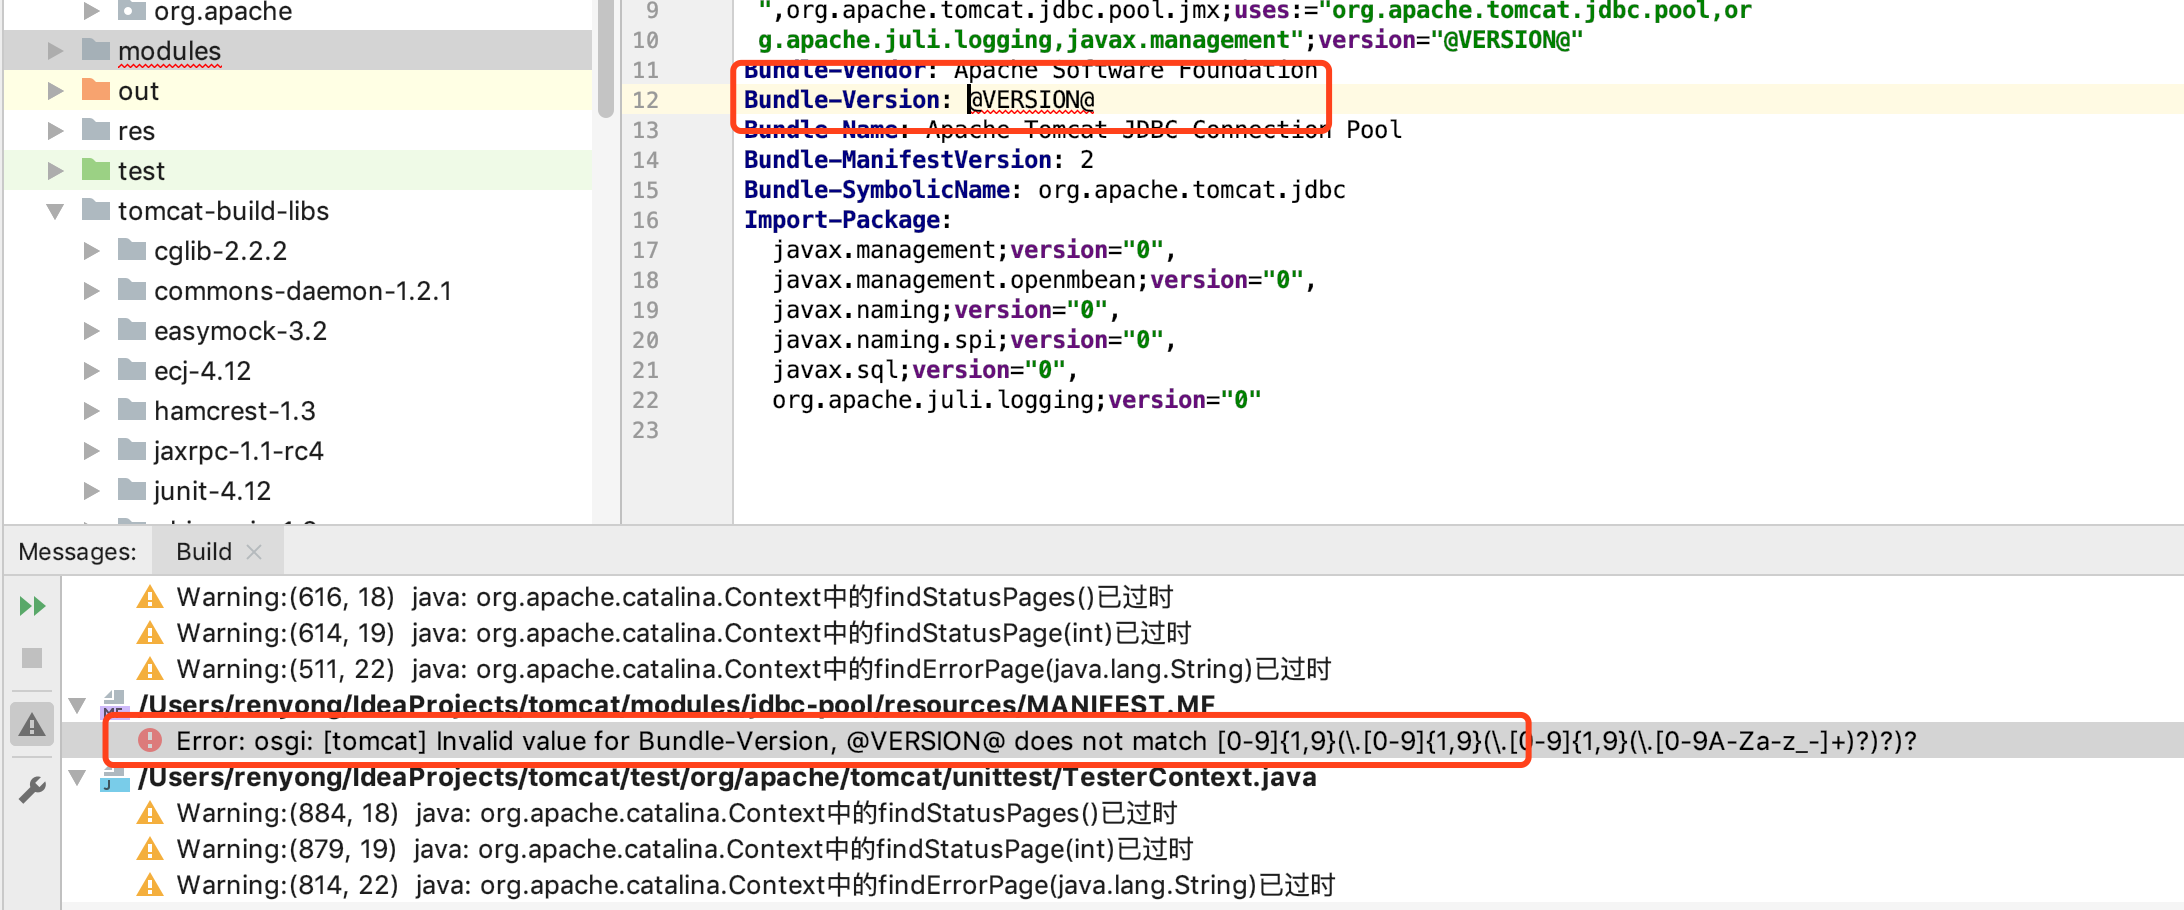Click the red error icon beside the osgi error
Screen dimensions: 2184x910
click(150, 740)
